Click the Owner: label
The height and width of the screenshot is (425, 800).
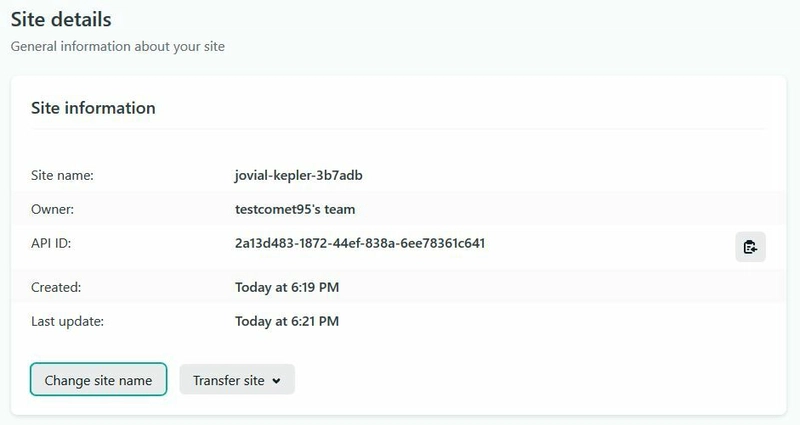click(x=53, y=210)
